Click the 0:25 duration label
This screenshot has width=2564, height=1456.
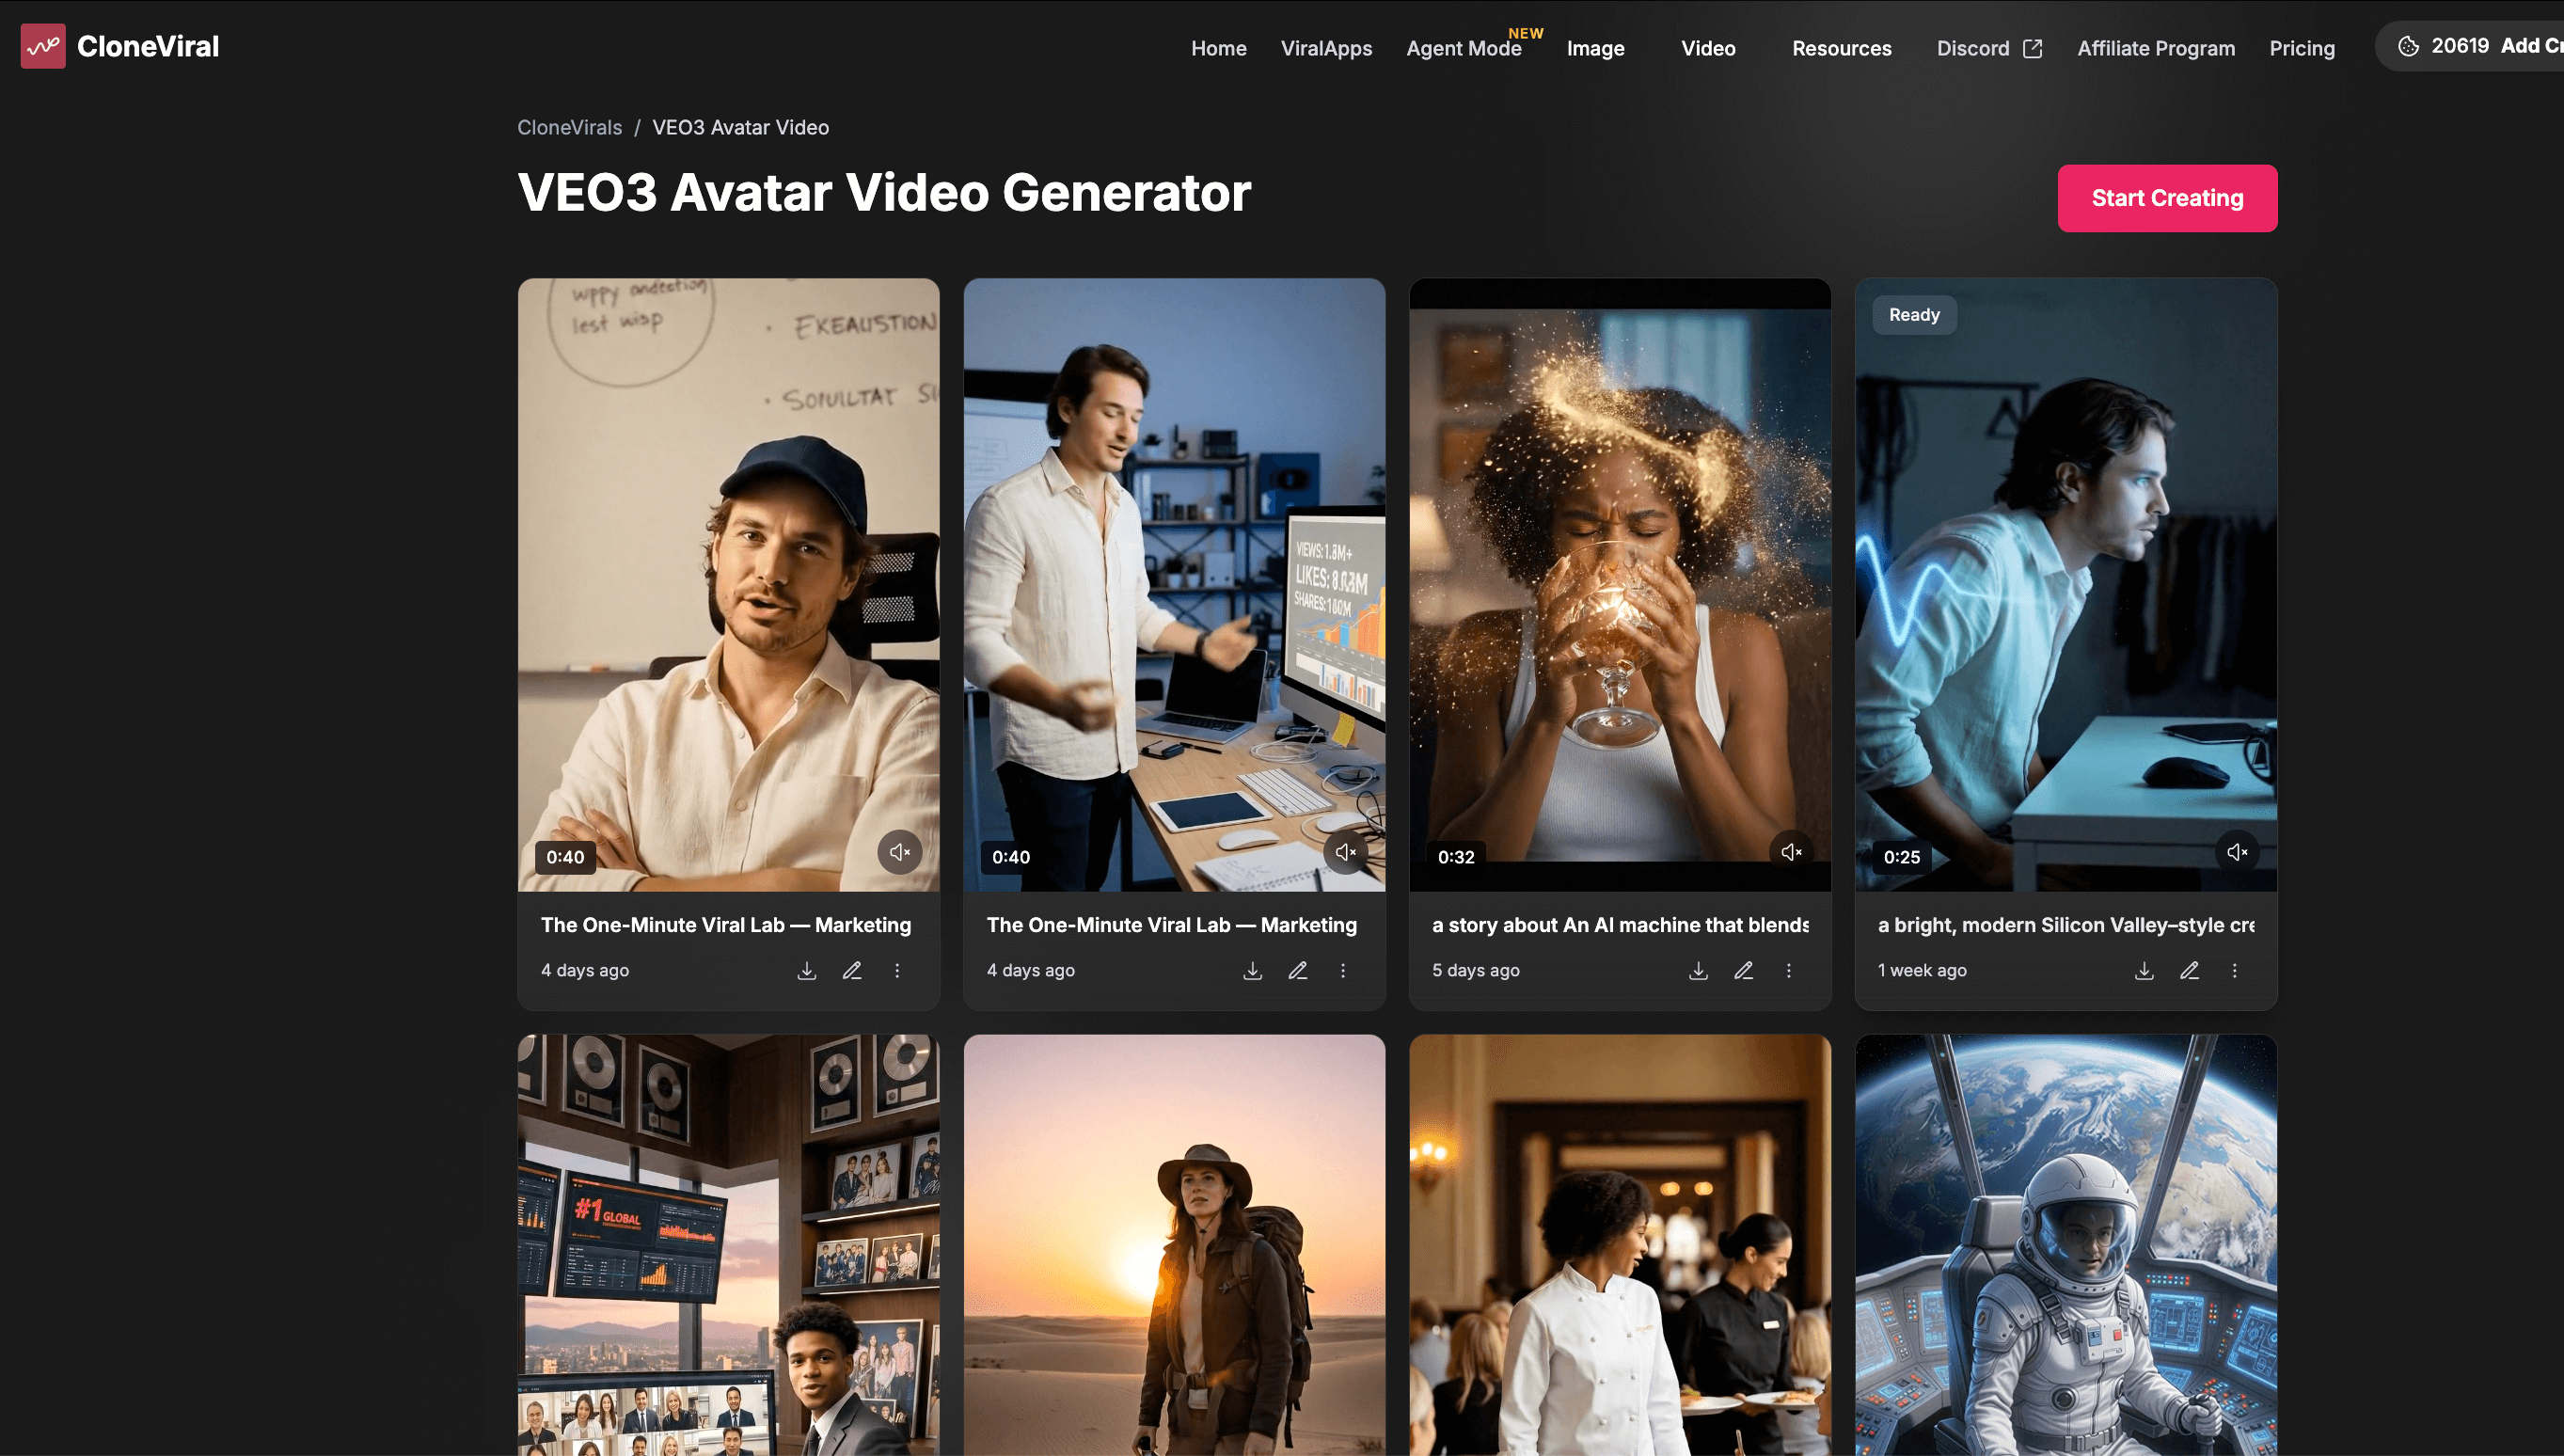click(x=1902, y=857)
